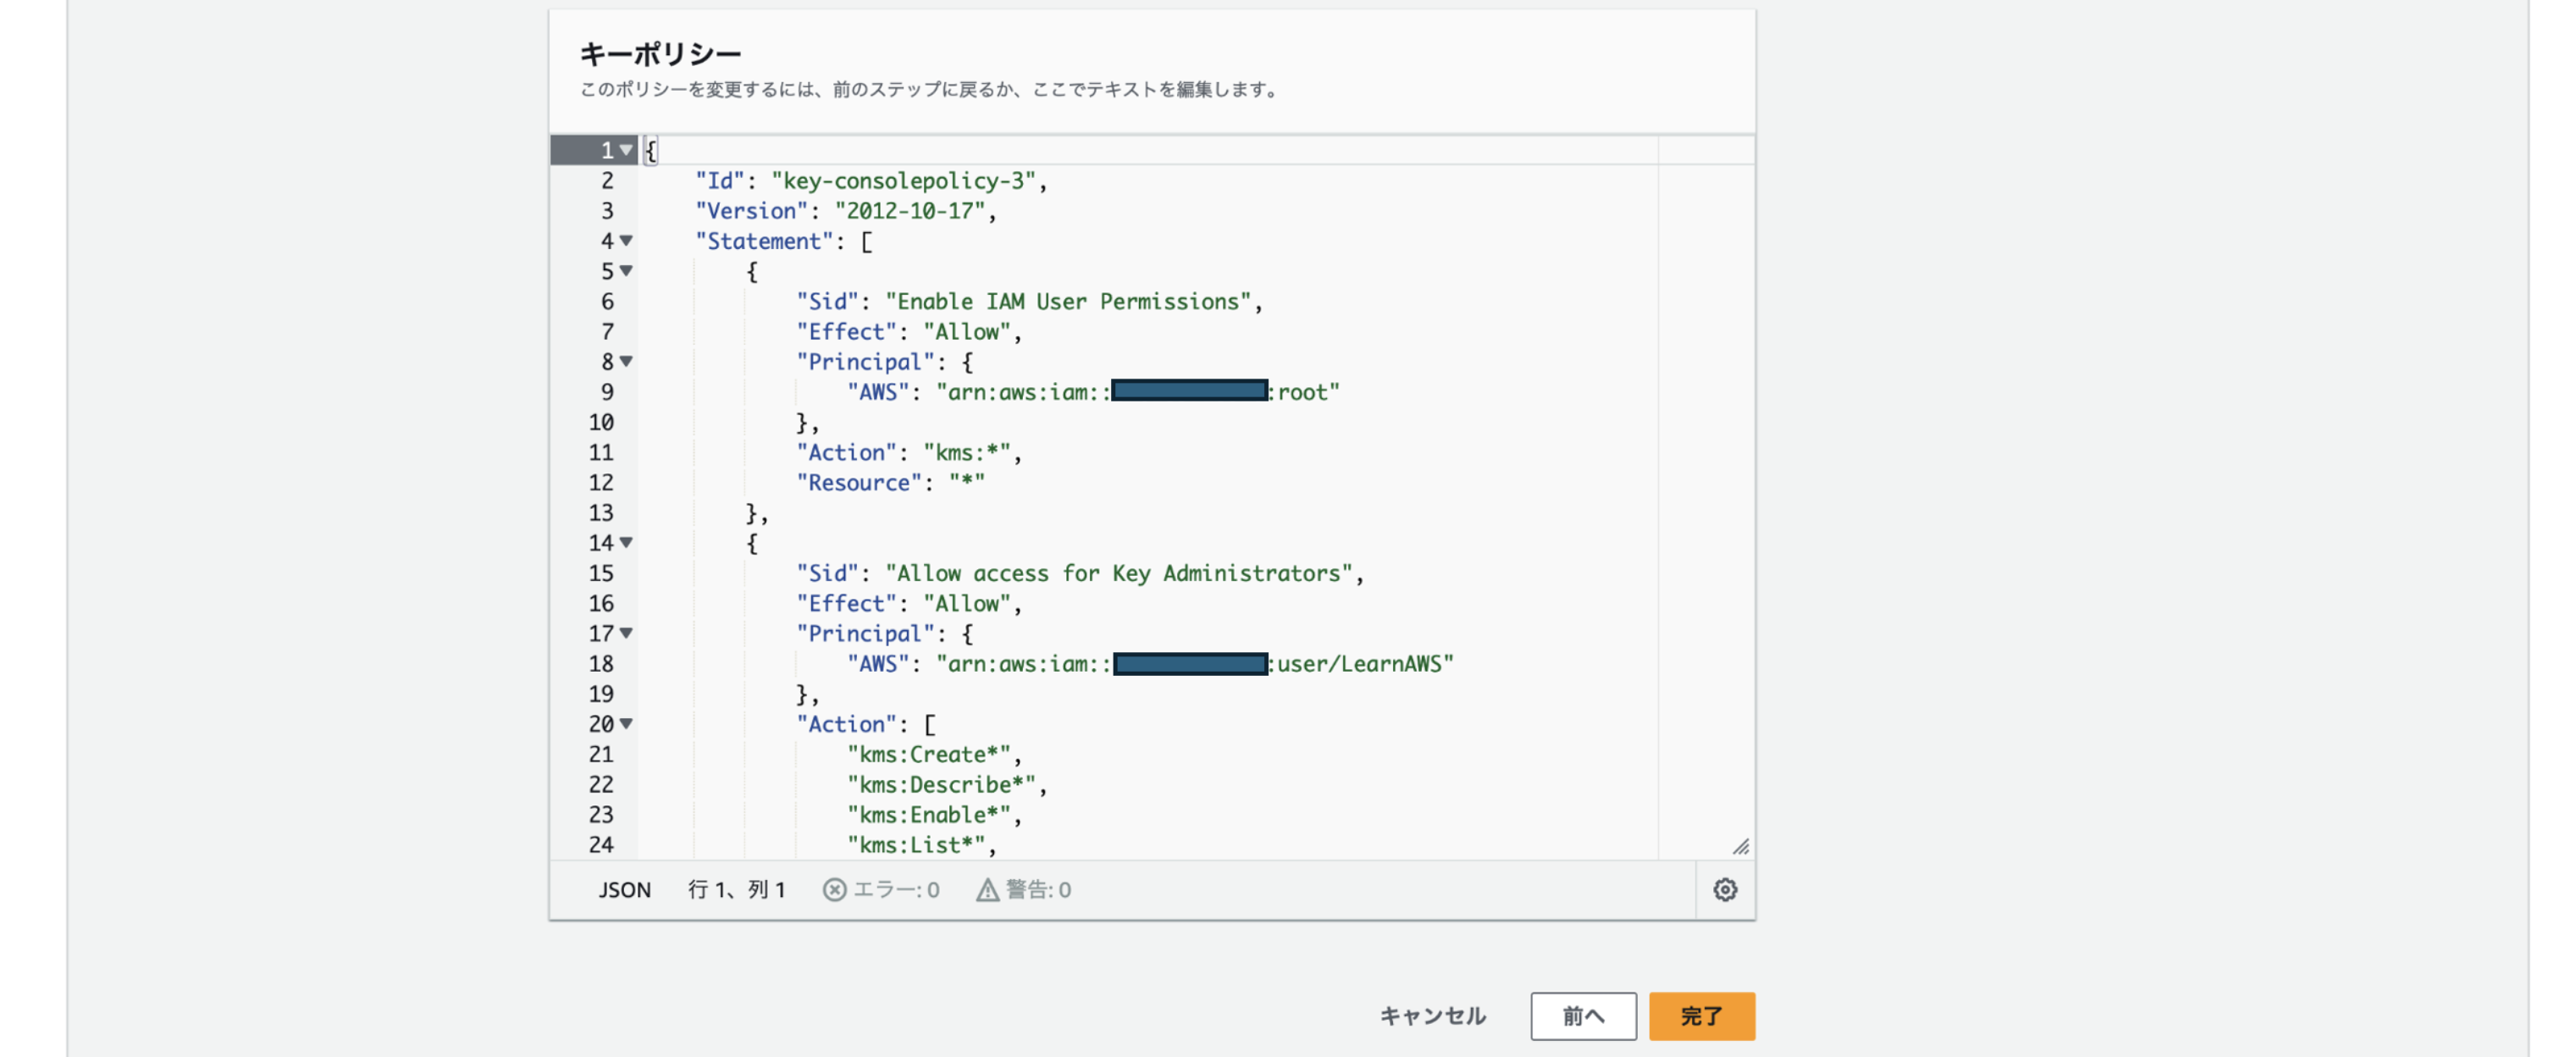Screen dimensions: 2576x1057
Task: Click on the user/LearnAWS principal text
Action: pyautogui.click(x=1360, y=663)
